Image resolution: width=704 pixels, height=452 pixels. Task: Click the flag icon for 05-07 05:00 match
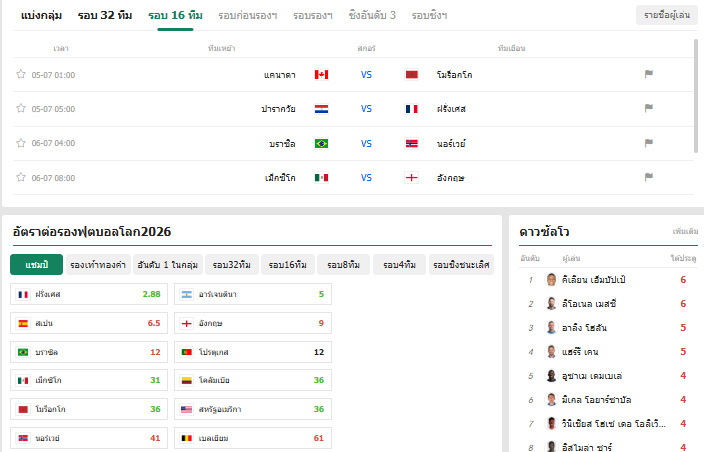pyautogui.click(x=649, y=108)
